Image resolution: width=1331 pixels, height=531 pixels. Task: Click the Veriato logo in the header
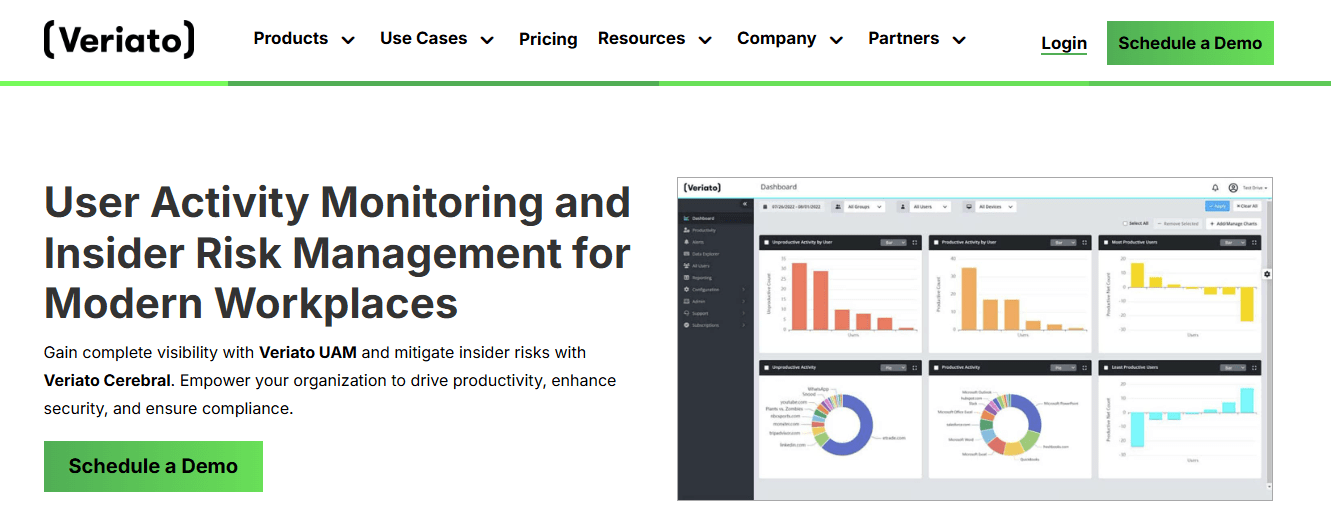(x=119, y=40)
